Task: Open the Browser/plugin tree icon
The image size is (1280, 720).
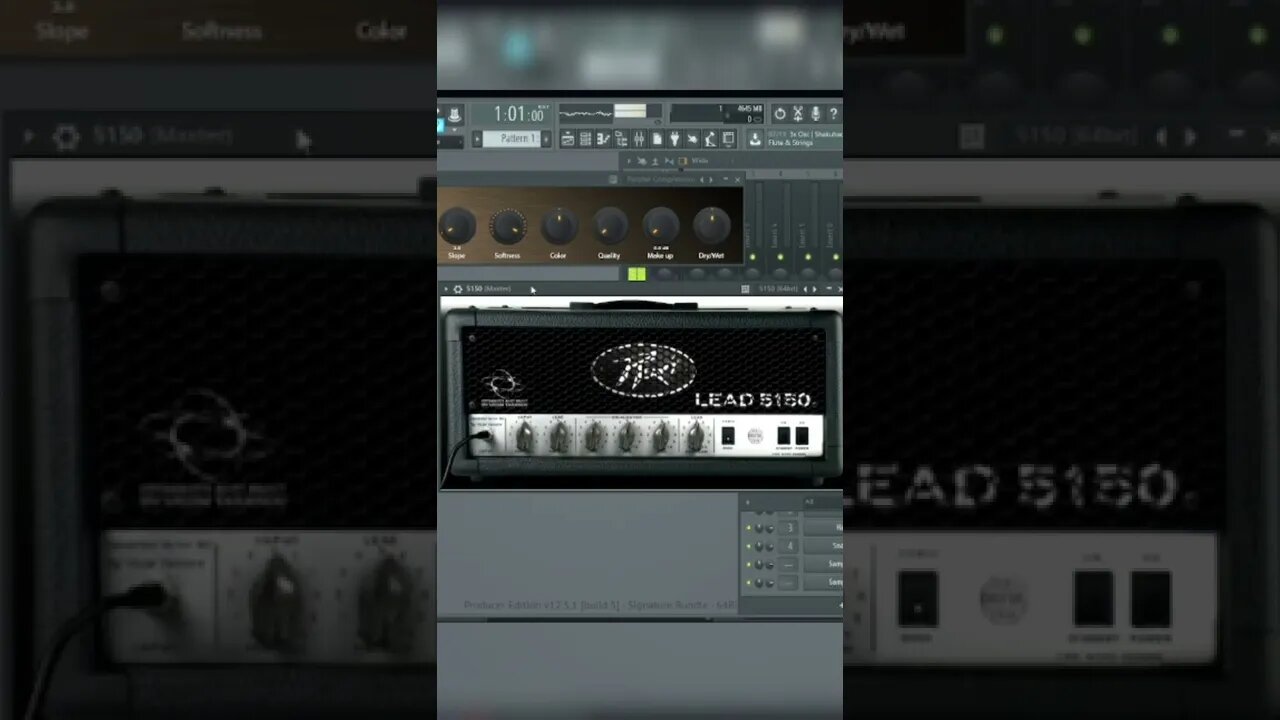Action: 621,139
